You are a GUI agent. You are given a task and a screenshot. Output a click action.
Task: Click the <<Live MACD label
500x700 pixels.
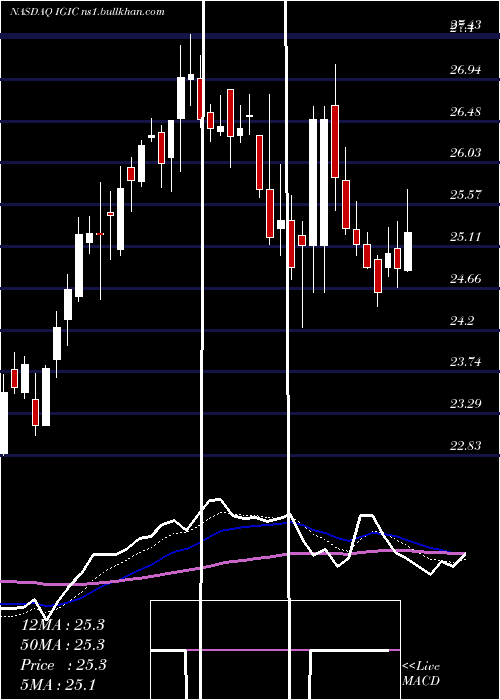click(421, 673)
